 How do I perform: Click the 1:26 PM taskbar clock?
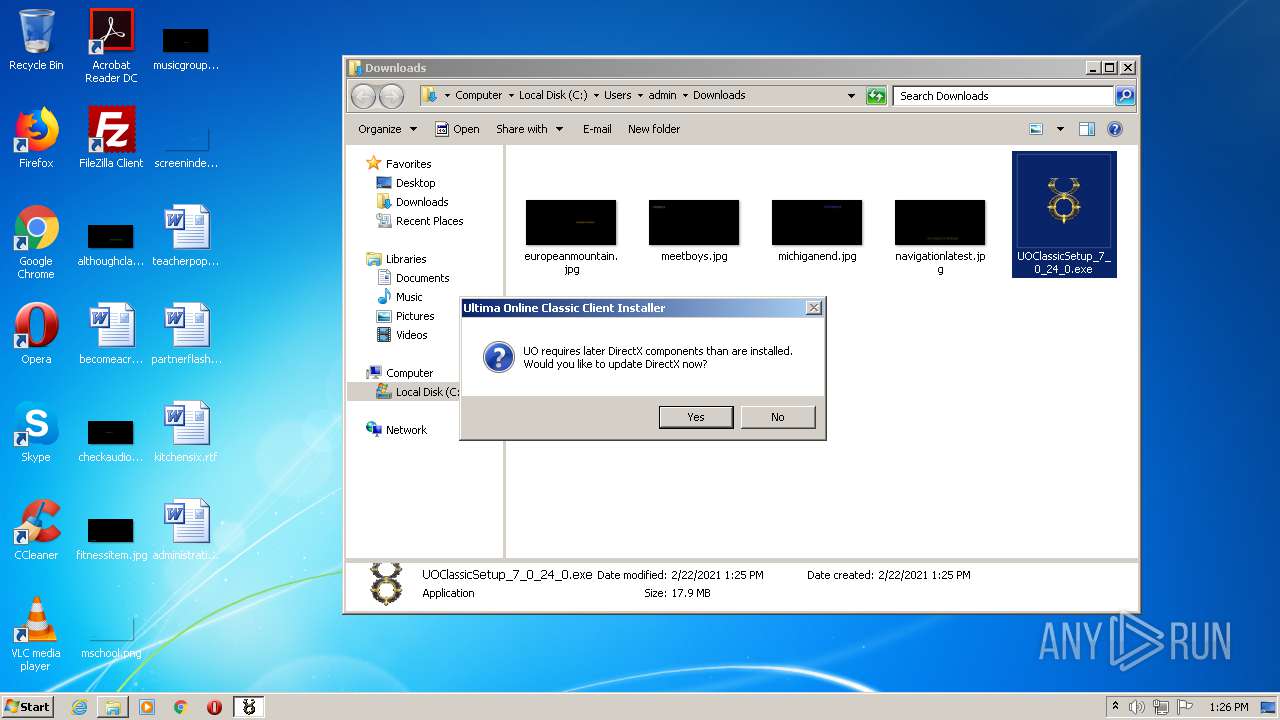(x=1229, y=707)
